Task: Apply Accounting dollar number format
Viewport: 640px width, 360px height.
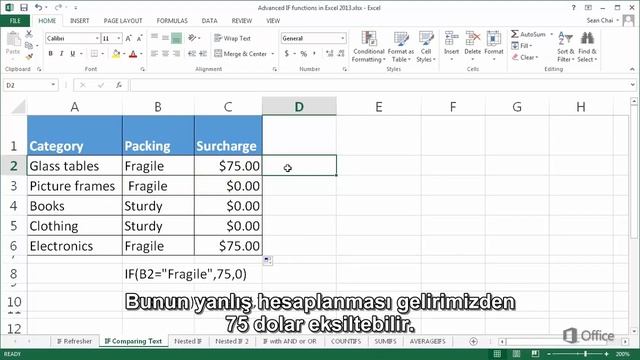Action: coord(287,53)
